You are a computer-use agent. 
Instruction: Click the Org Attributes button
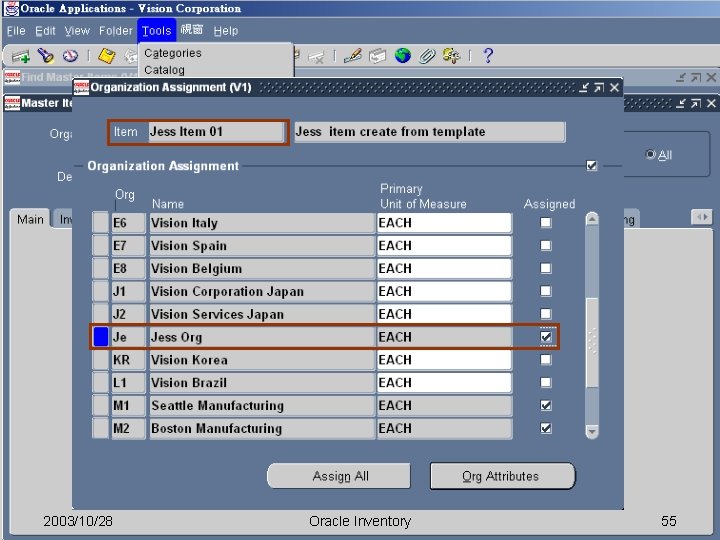[502, 476]
